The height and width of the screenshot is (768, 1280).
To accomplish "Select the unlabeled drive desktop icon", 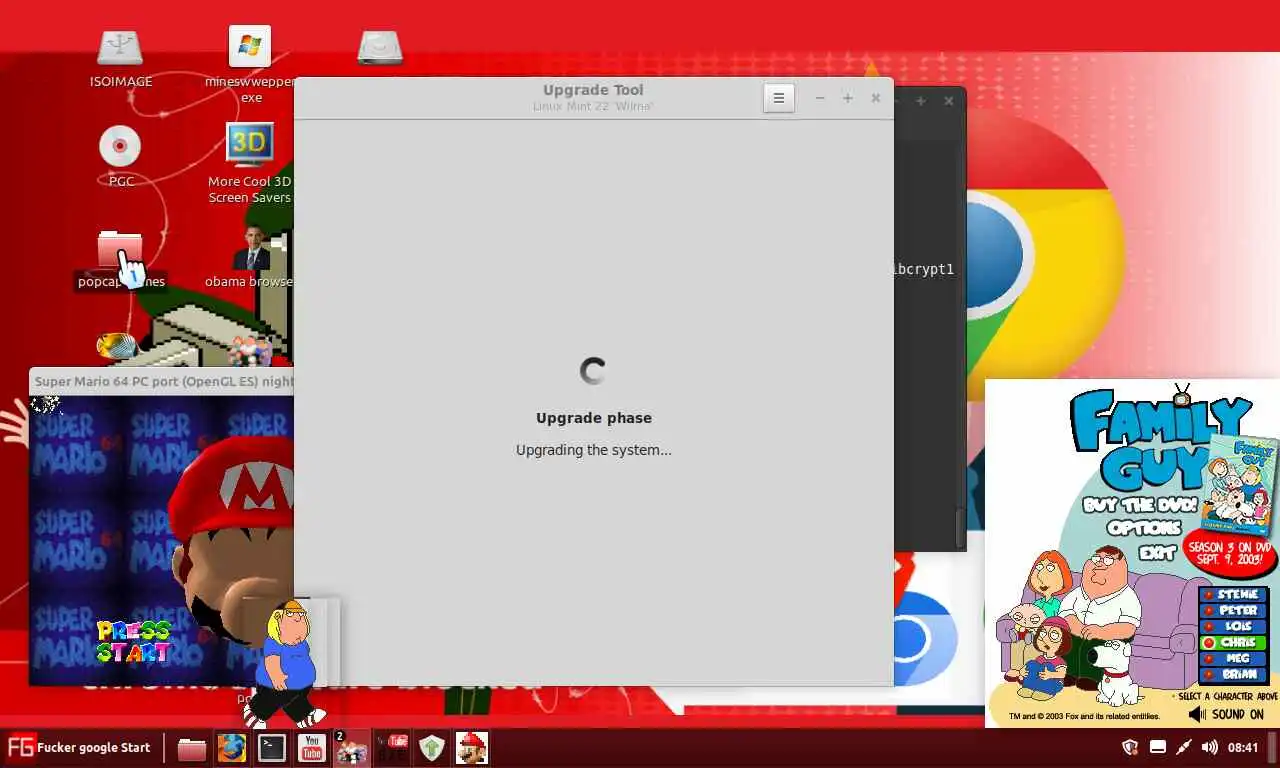I will 380,47.
